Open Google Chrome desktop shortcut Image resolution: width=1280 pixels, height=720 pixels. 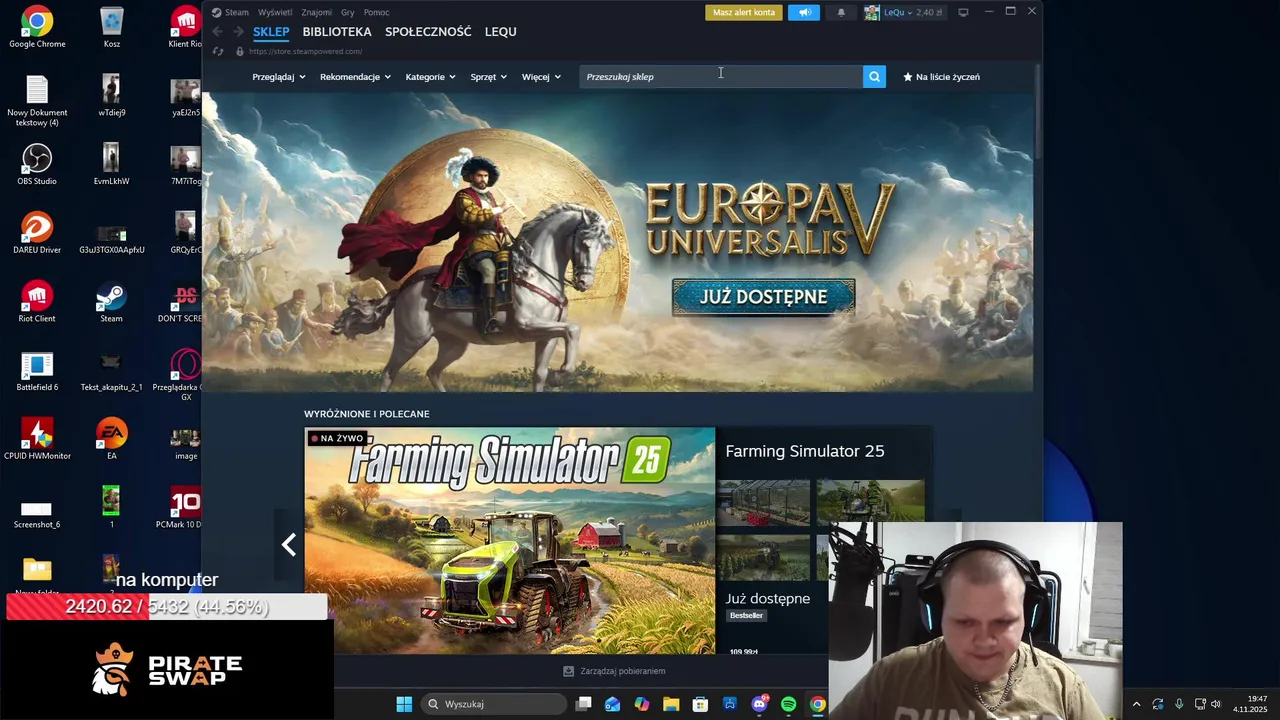pyautogui.click(x=37, y=27)
